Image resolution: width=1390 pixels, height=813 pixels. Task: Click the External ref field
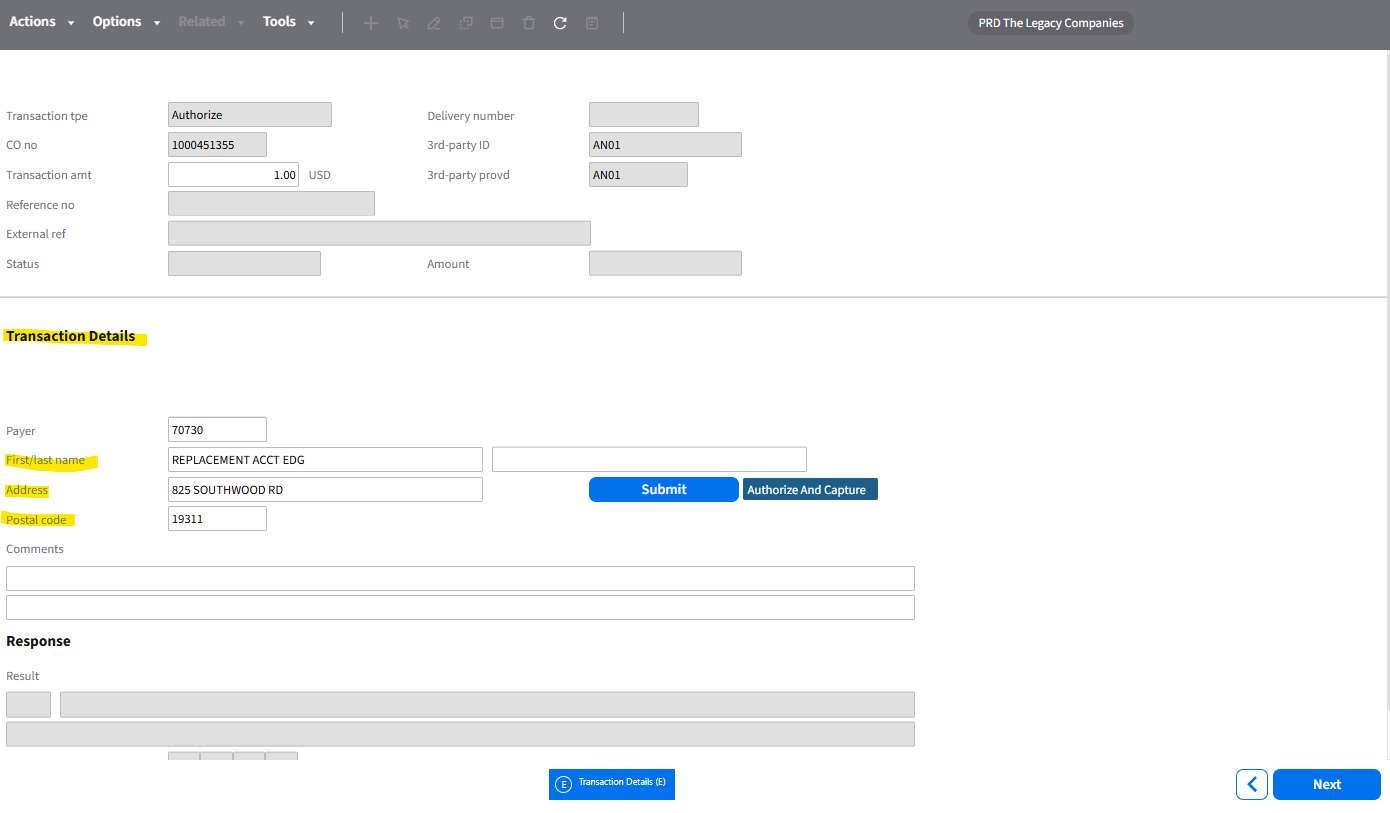coord(379,233)
